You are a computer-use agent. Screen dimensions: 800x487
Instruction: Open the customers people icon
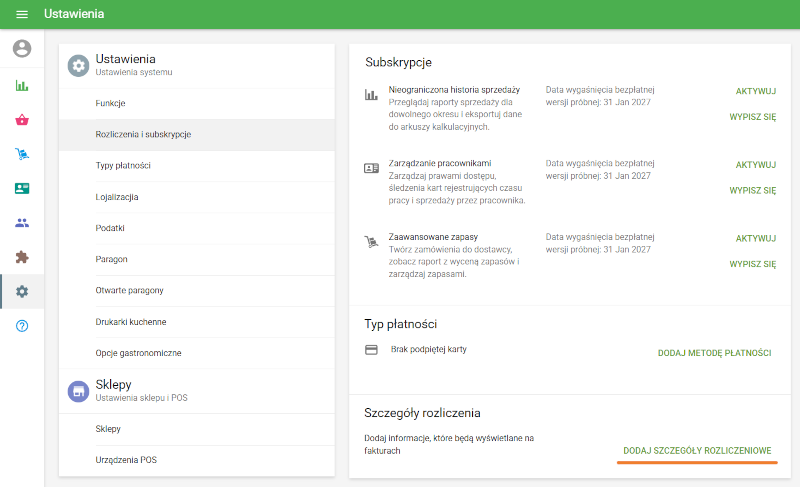(x=22, y=223)
